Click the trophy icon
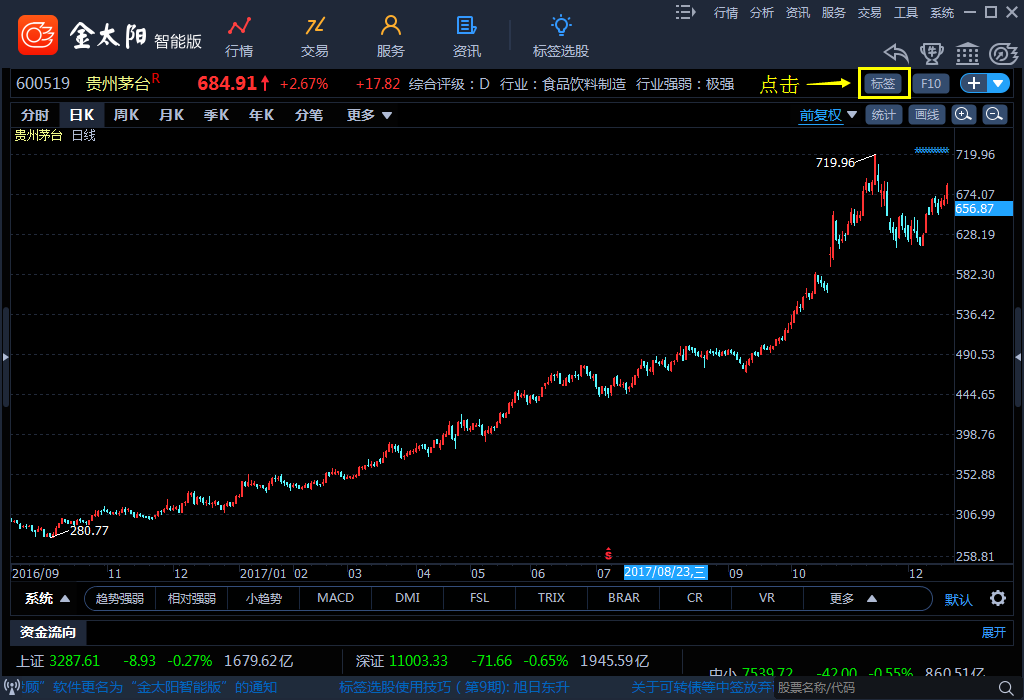Image resolution: width=1024 pixels, height=700 pixels. click(x=931, y=54)
